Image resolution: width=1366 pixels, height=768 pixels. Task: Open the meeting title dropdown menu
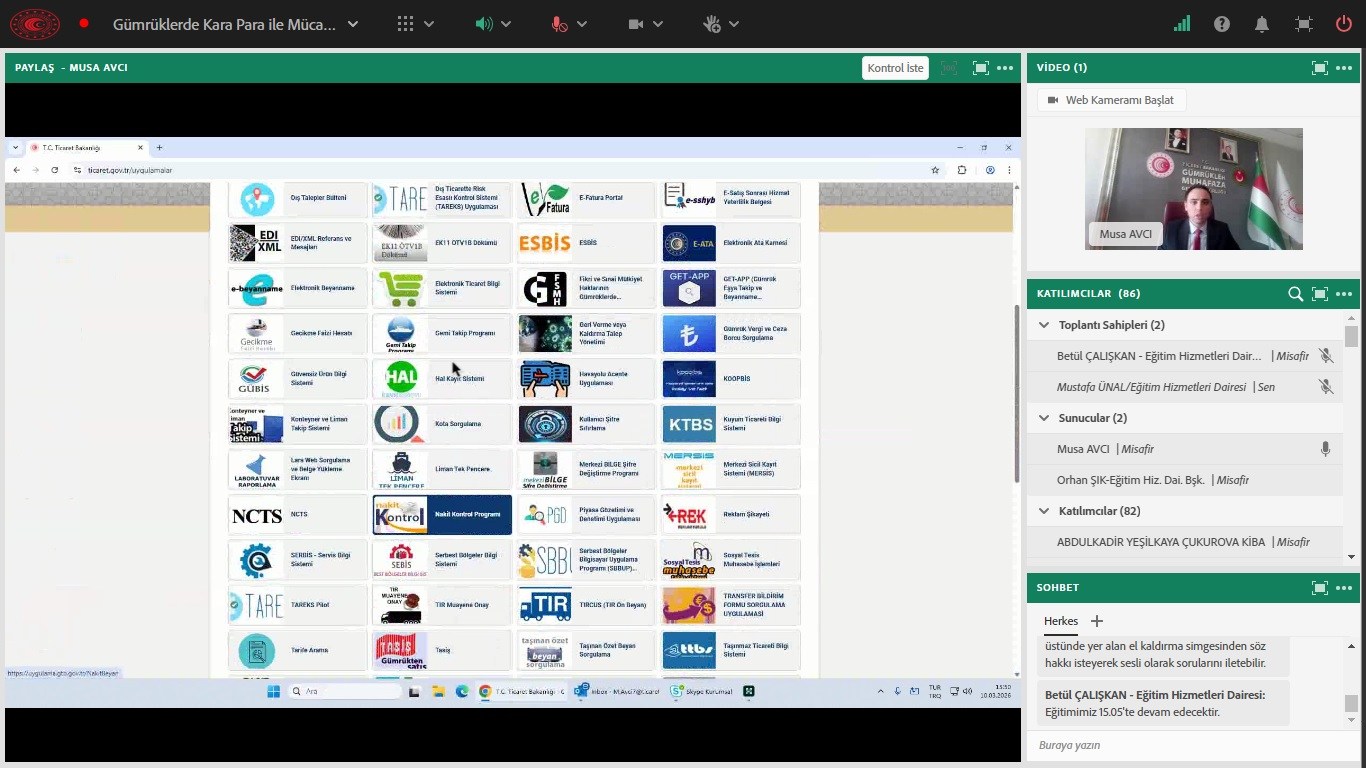(353, 24)
